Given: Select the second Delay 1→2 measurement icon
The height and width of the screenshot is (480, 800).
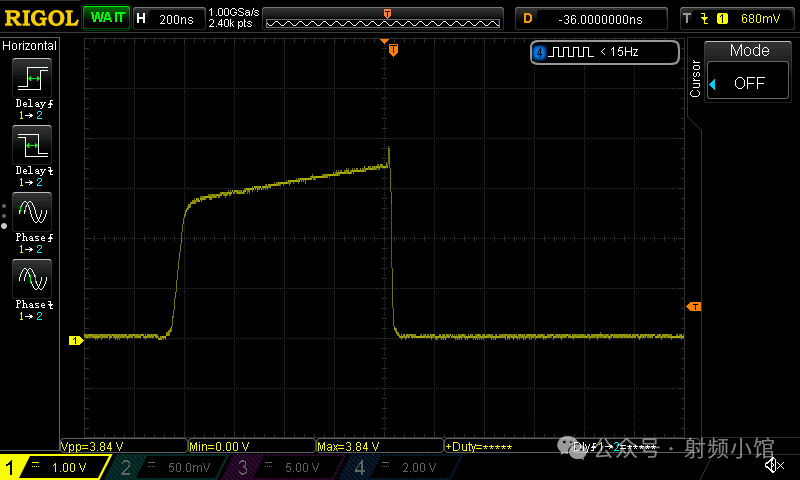Looking at the screenshot, I should click(32, 146).
